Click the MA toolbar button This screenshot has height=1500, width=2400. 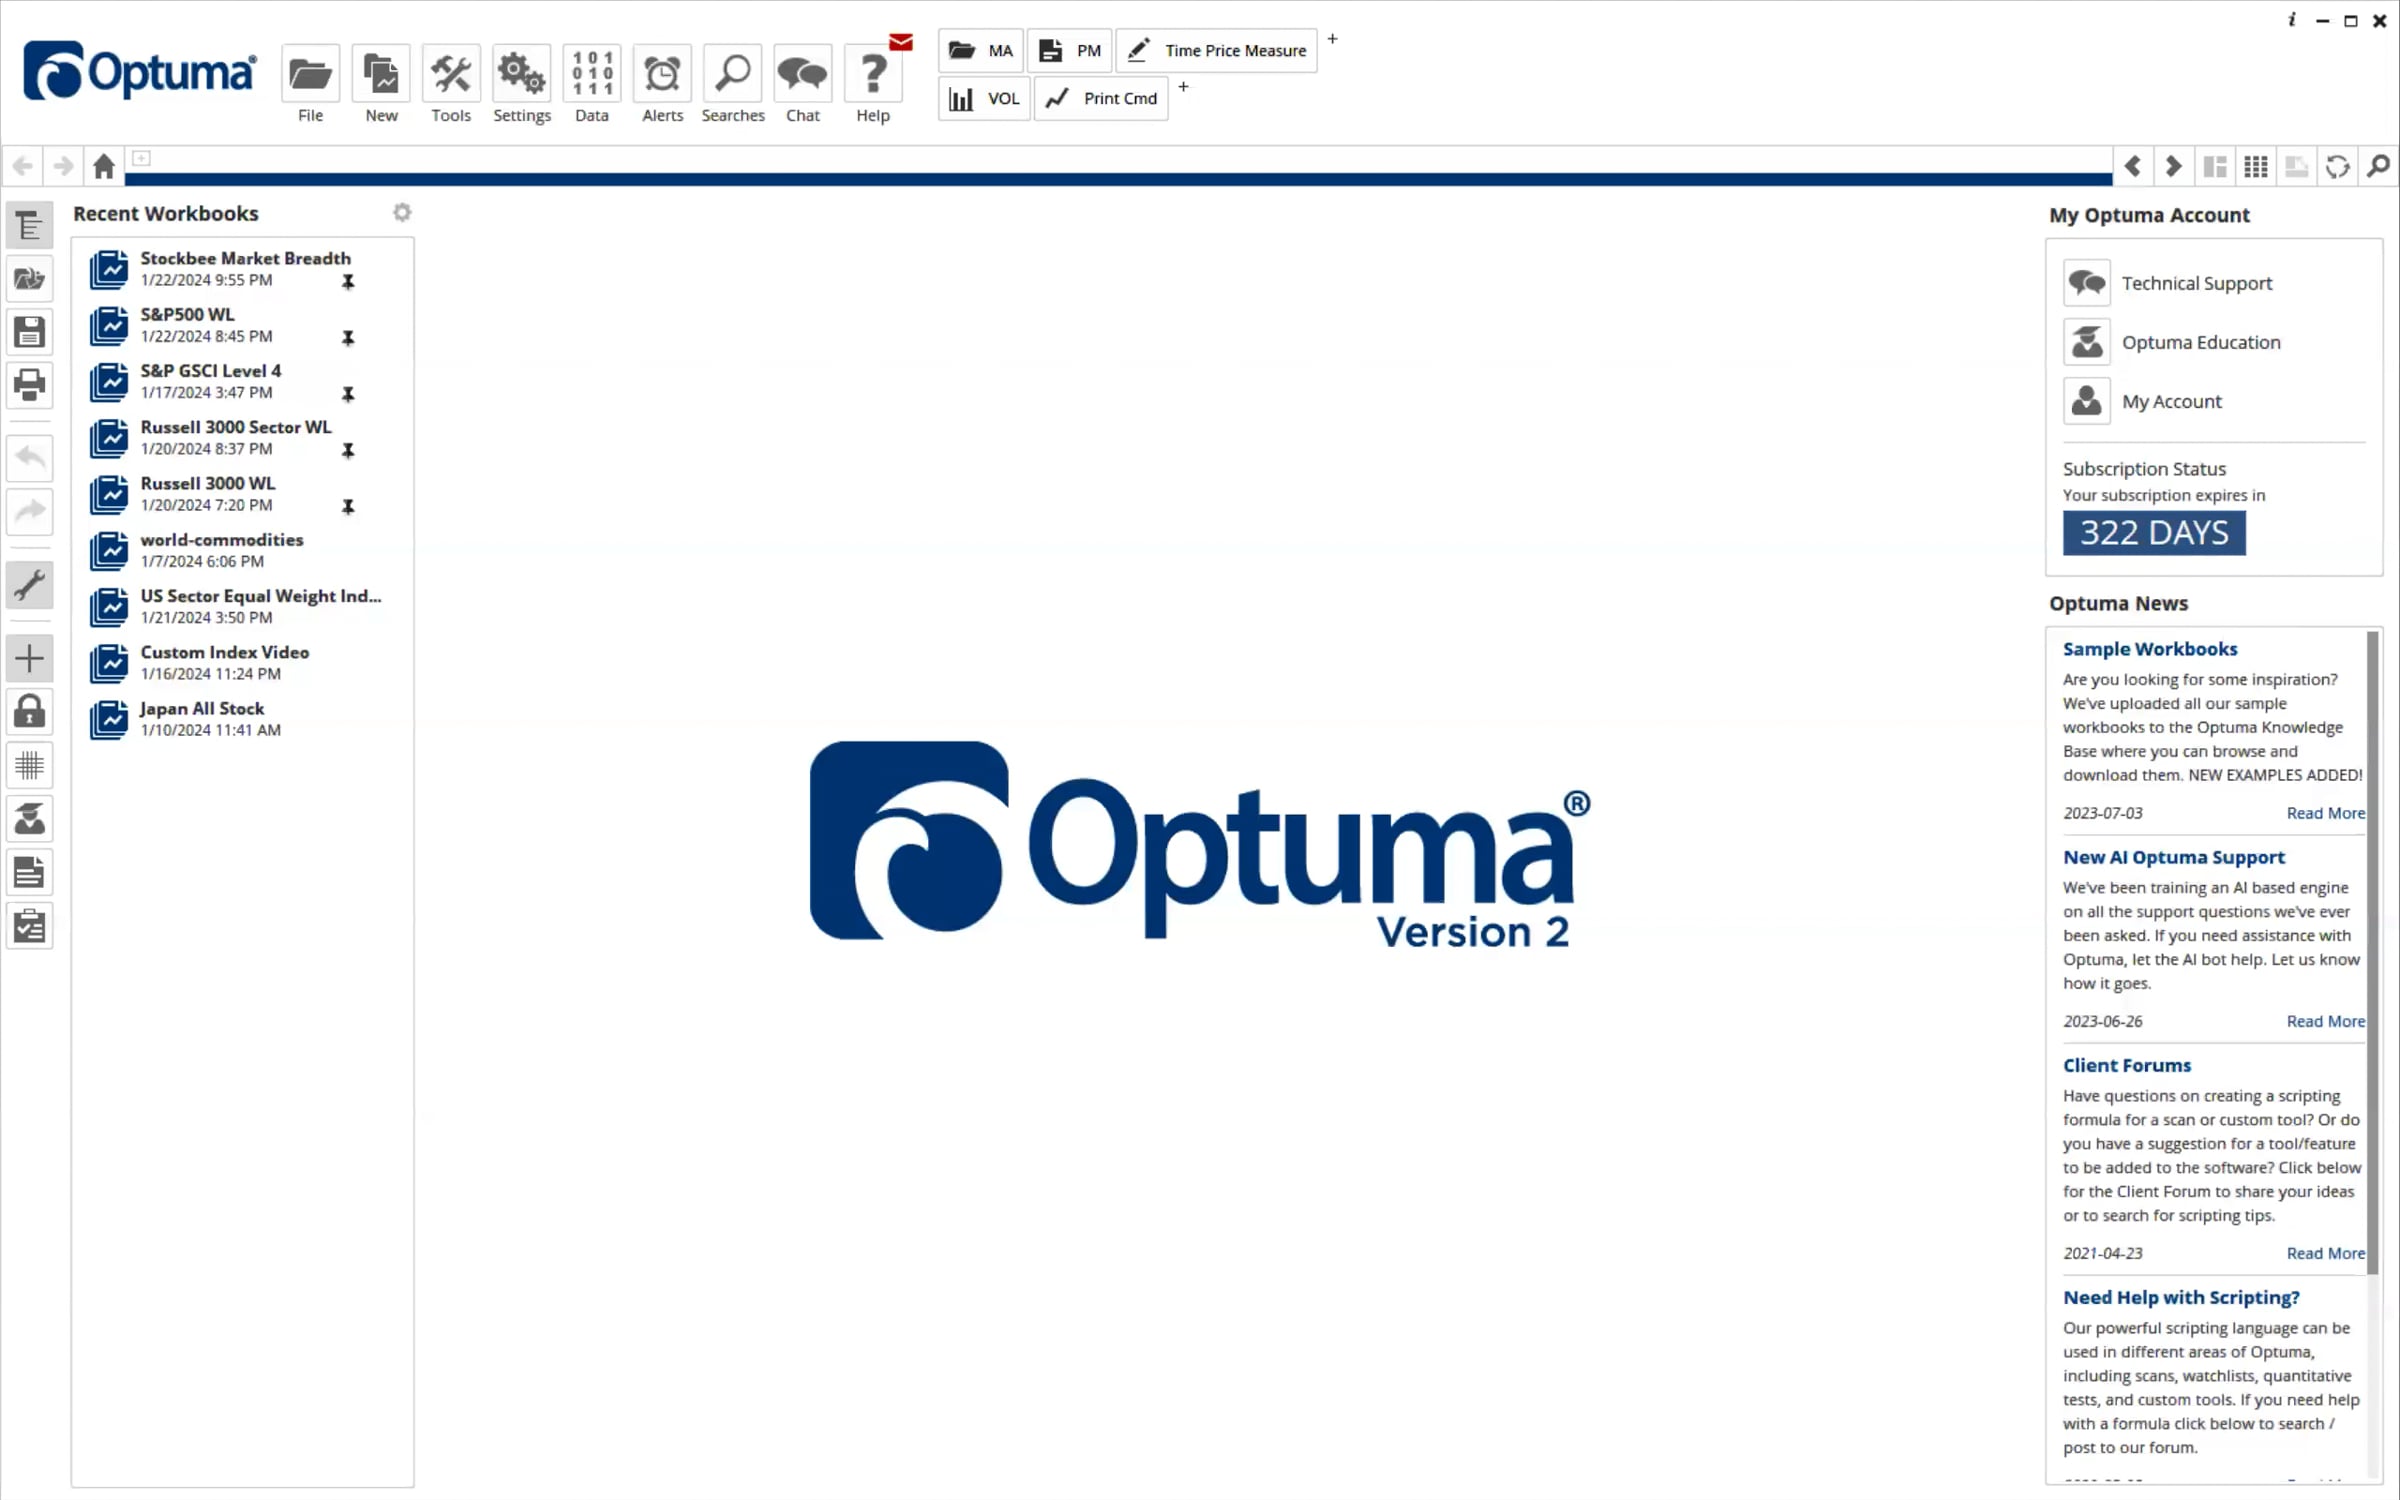[x=980, y=50]
